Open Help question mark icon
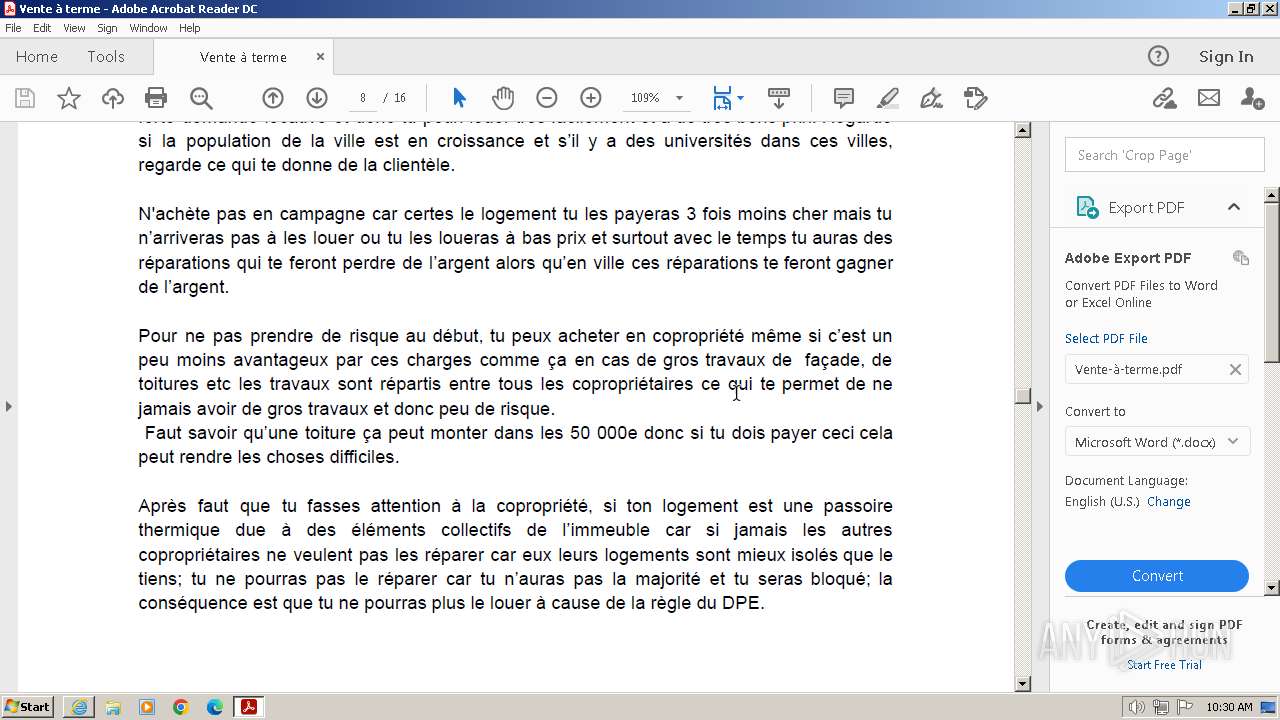 tap(1158, 57)
